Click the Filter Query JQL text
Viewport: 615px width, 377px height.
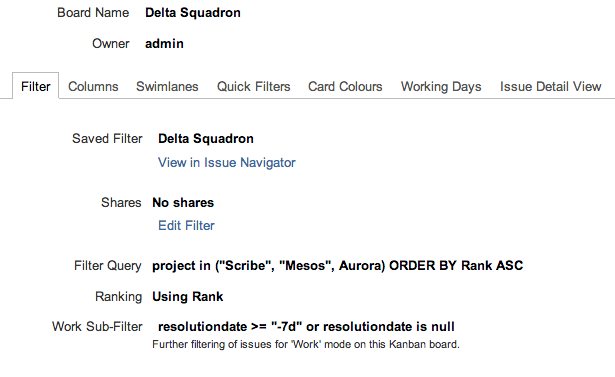click(x=338, y=266)
